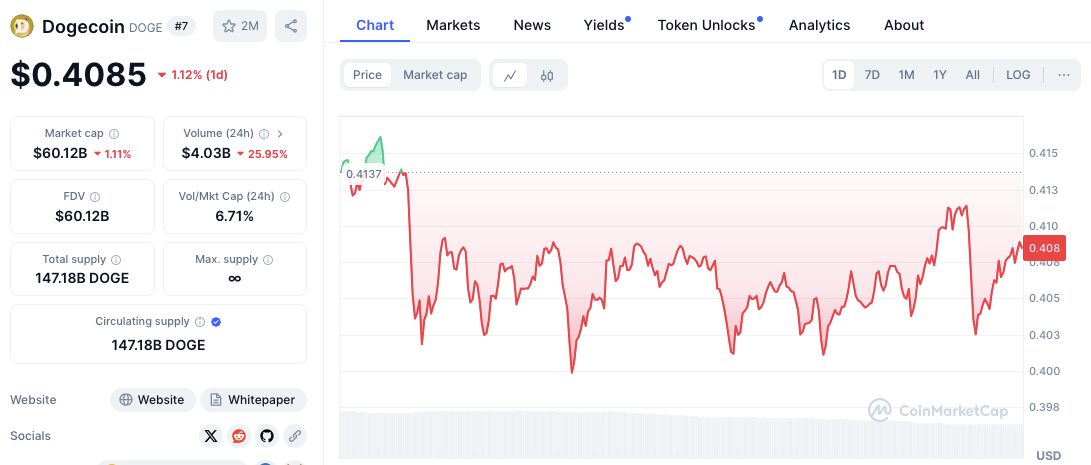
Task: Open the share icon button
Action: [291, 26]
